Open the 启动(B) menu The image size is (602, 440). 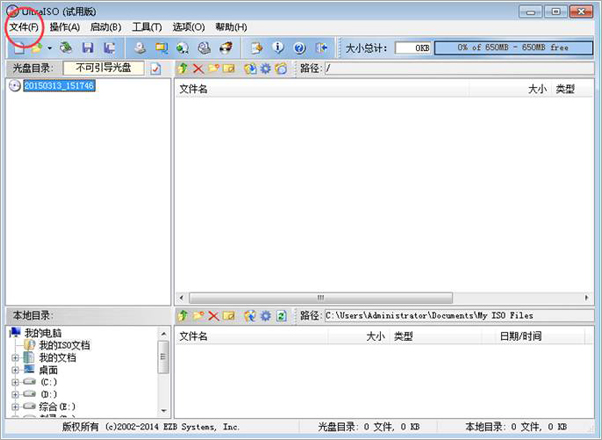[x=106, y=27]
